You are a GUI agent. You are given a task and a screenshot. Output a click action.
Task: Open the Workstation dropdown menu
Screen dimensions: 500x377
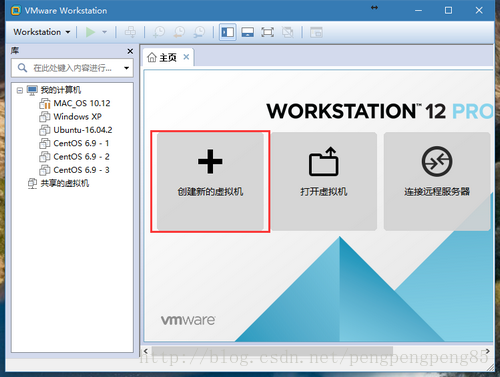pyautogui.click(x=42, y=32)
